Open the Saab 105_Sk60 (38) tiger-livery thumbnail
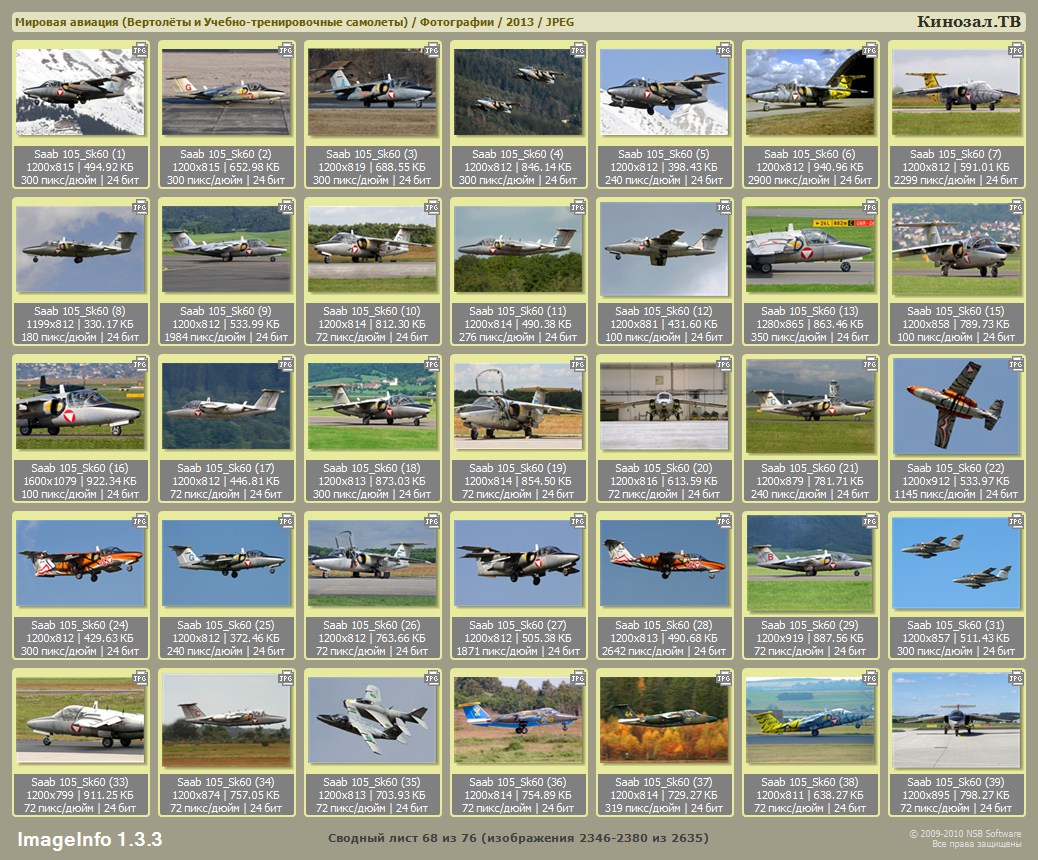 (810, 720)
